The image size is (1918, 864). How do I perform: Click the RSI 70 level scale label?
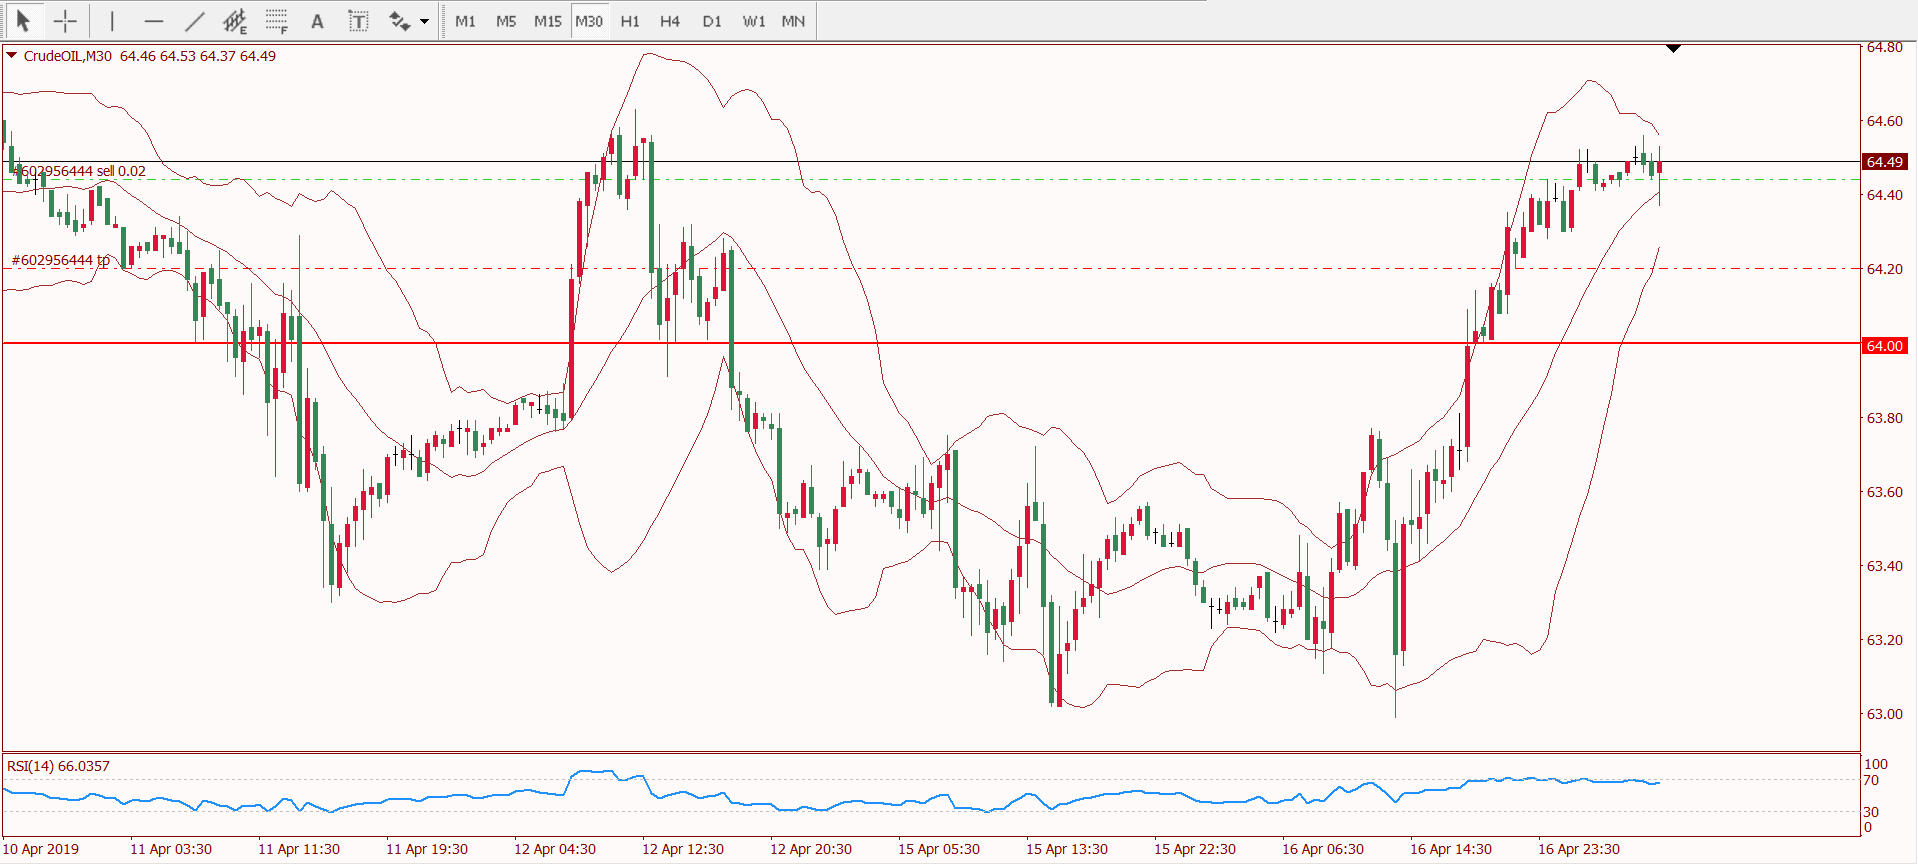pos(1871,780)
